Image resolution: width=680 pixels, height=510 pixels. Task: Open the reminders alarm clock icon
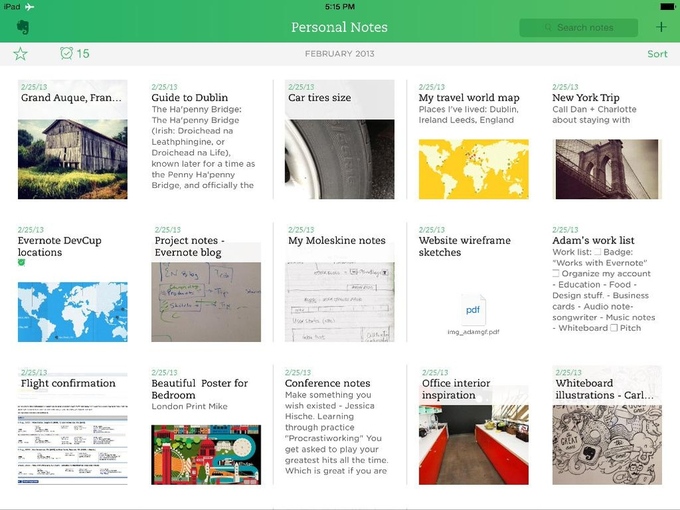[67, 53]
